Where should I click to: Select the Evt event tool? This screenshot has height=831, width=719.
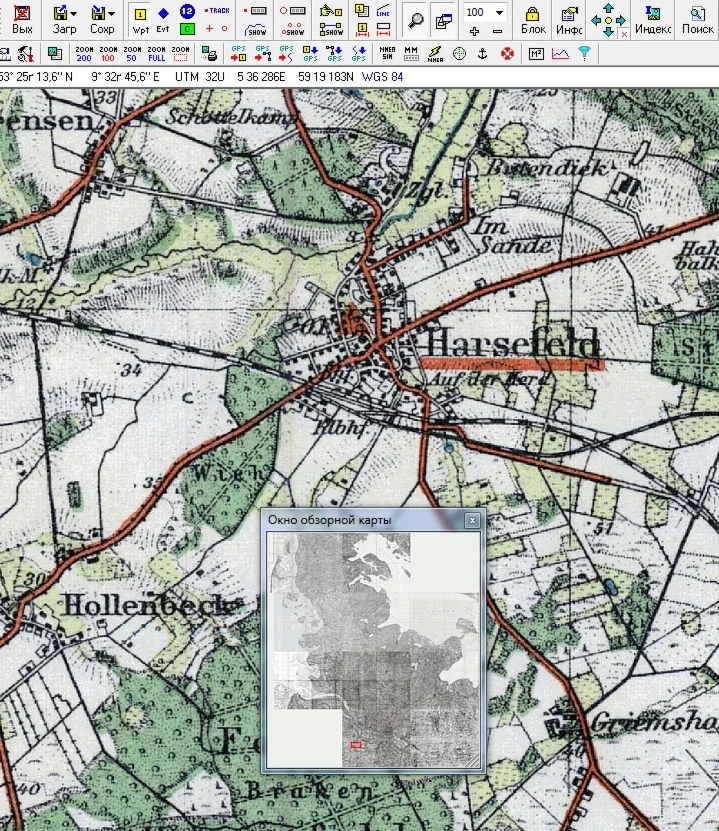pos(163,20)
